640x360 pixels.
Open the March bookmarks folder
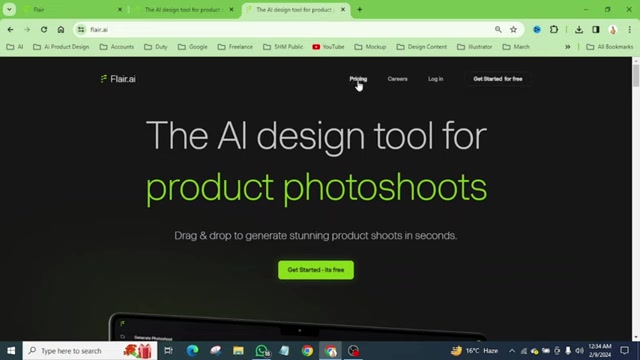tap(516, 47)
